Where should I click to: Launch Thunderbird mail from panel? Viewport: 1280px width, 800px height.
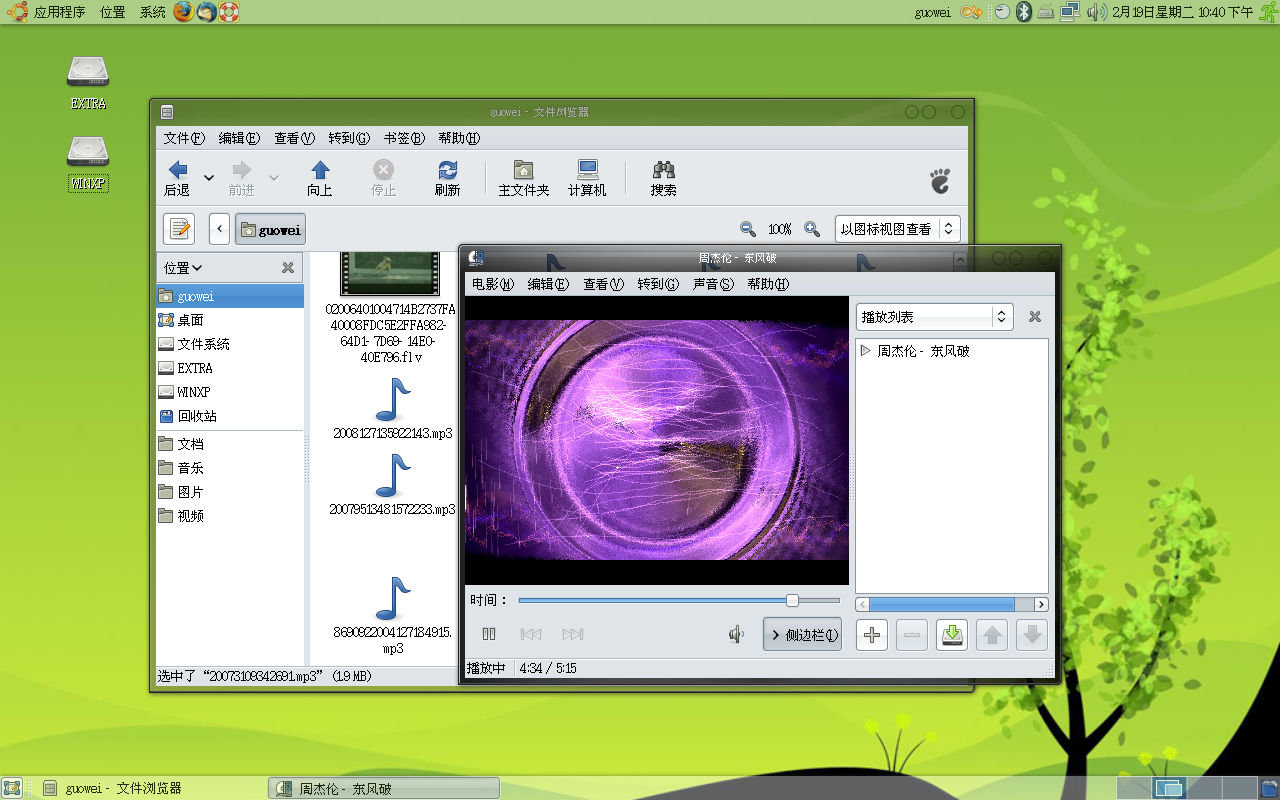[206, 12]
